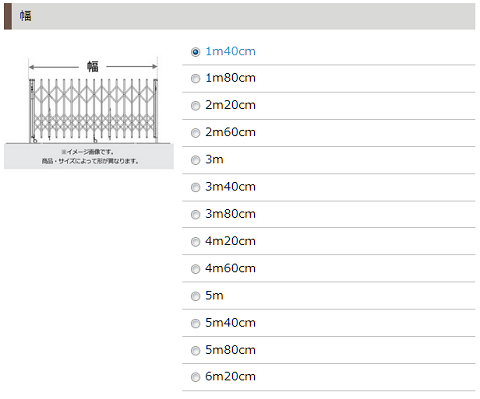480x399 pixels.
Task: Select the 3m width radio button
Action: click(x=195, y=160)
